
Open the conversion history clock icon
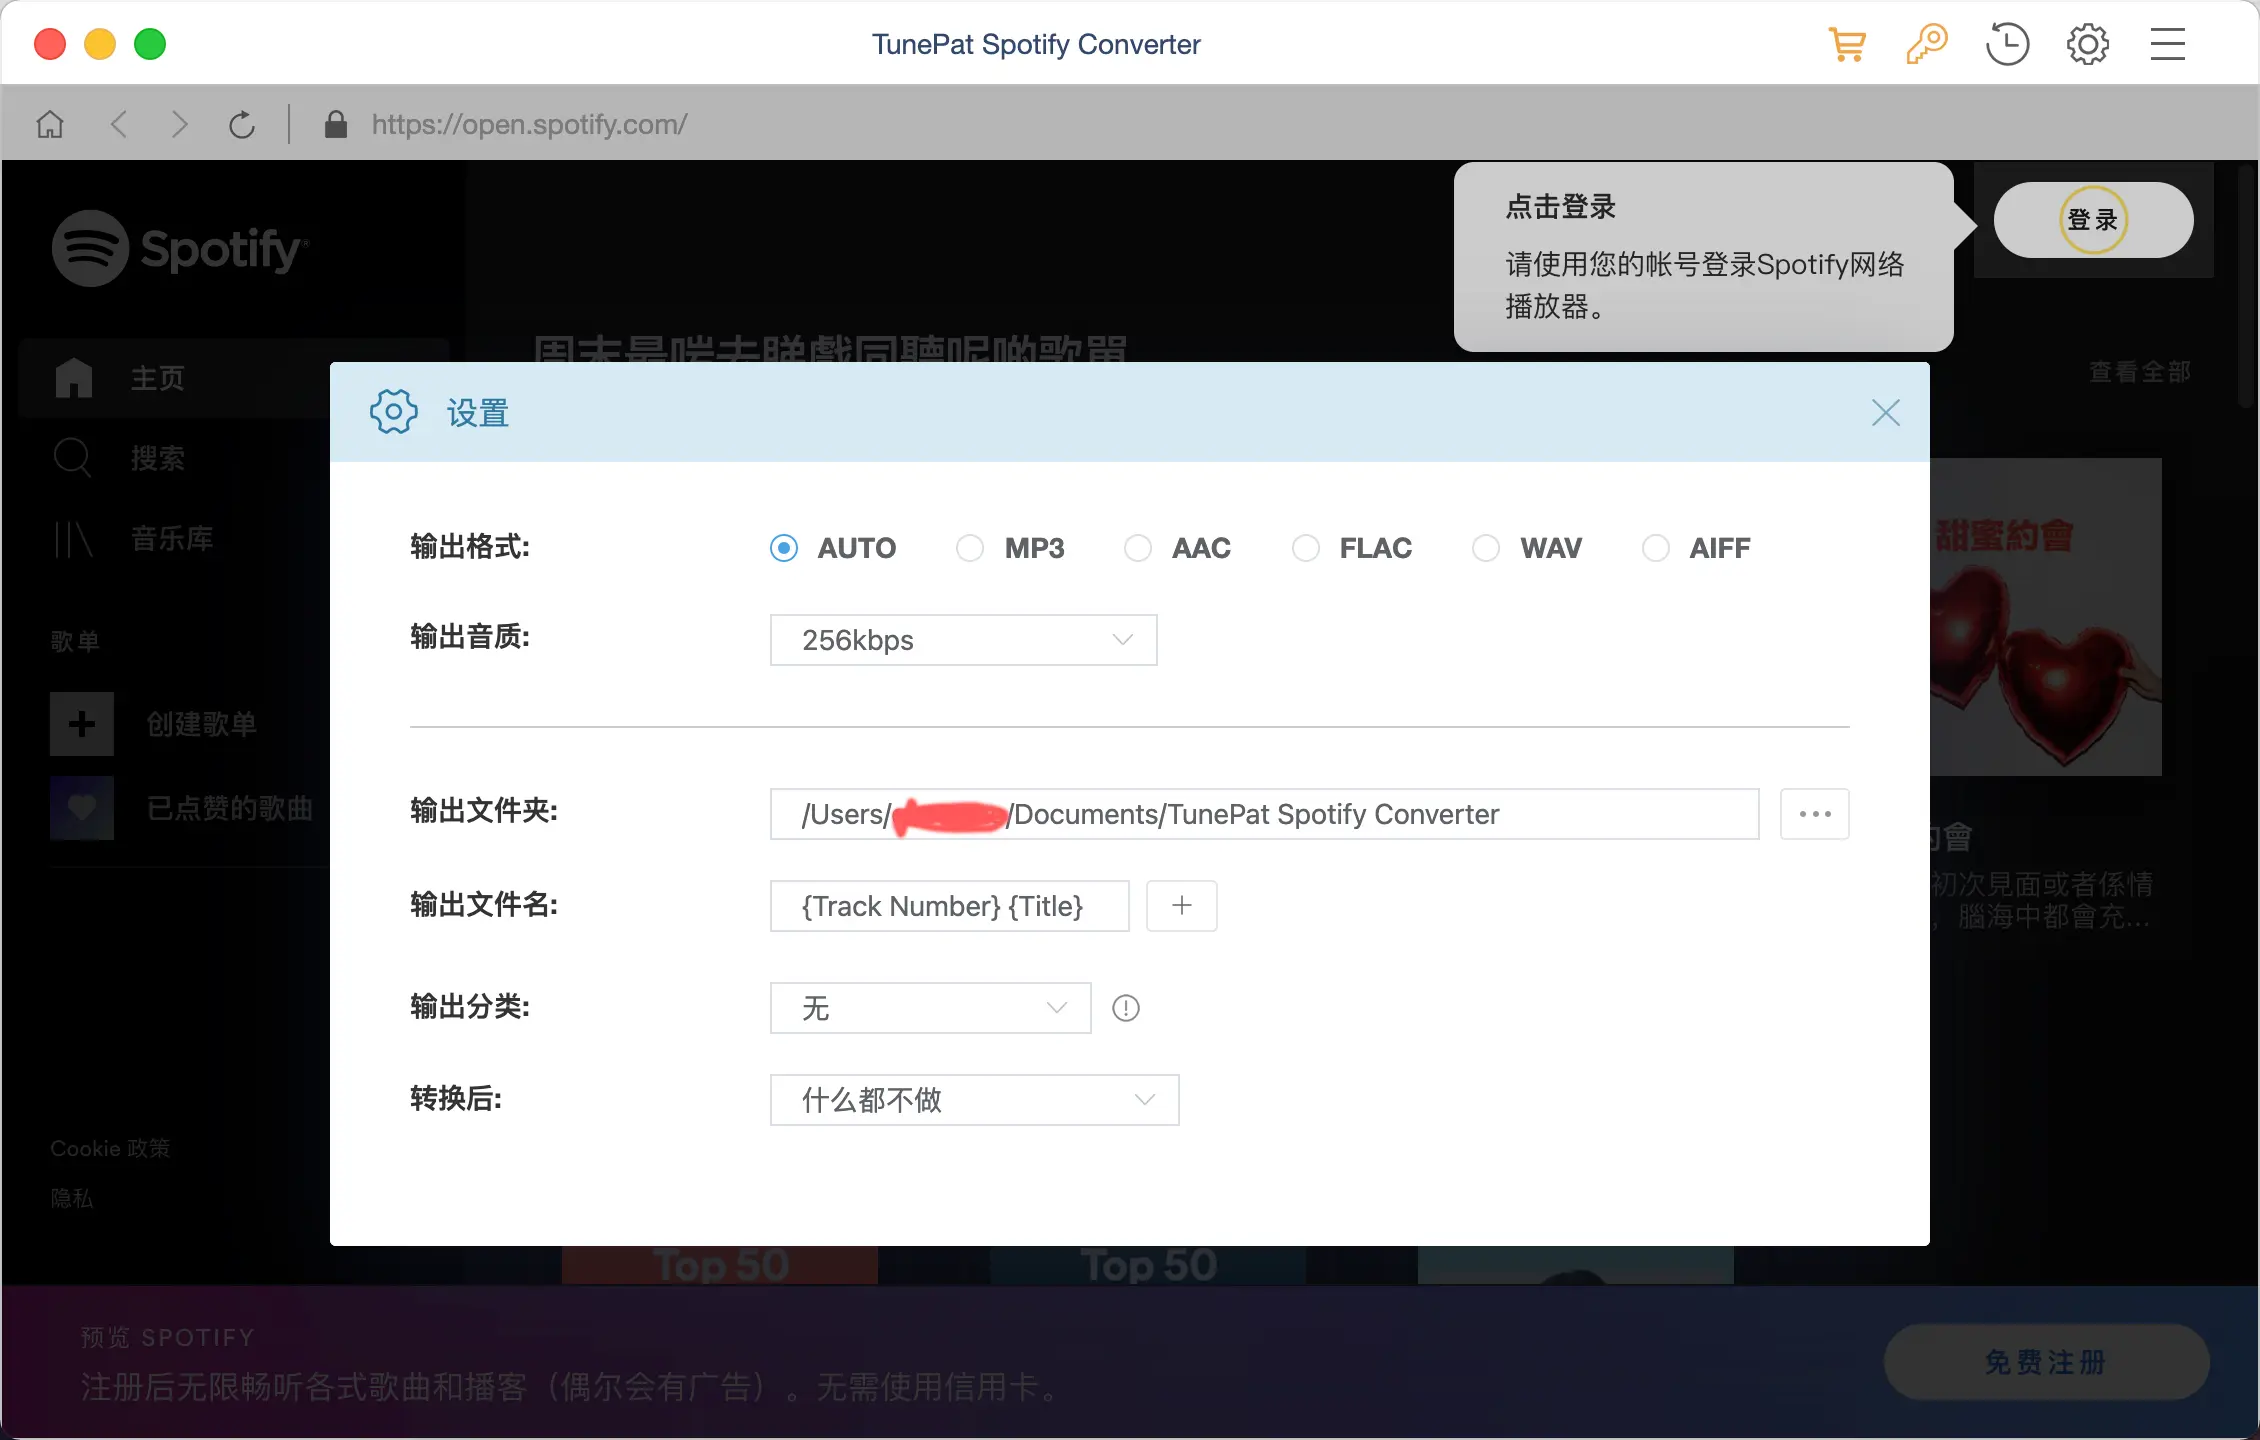click(x=2007, y=45)
